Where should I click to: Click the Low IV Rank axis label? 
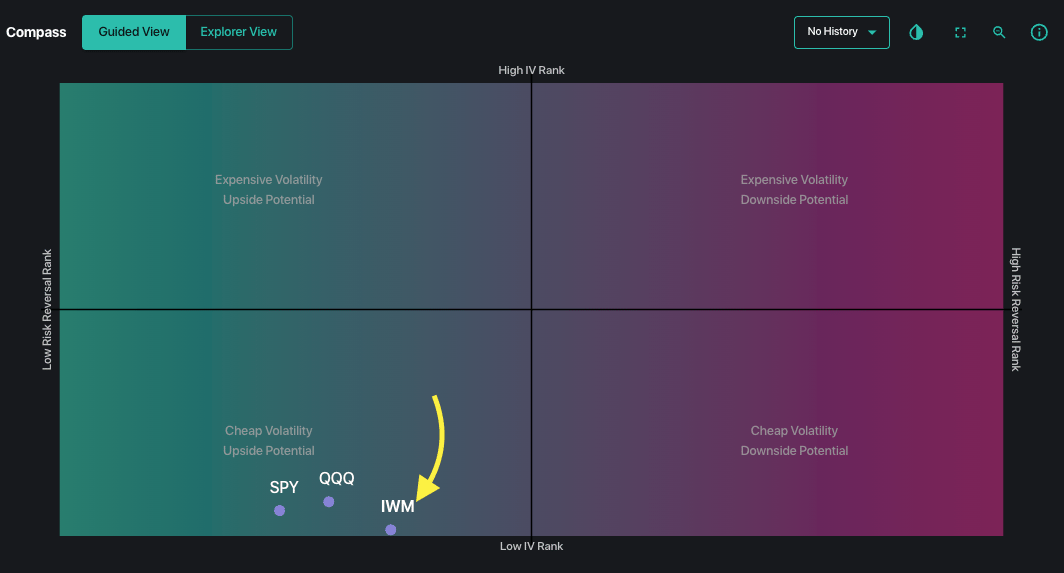pos(532,546)
